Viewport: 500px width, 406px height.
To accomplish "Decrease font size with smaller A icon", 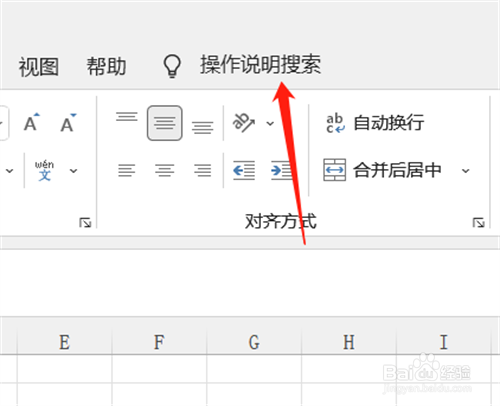I will pos(68,123).
